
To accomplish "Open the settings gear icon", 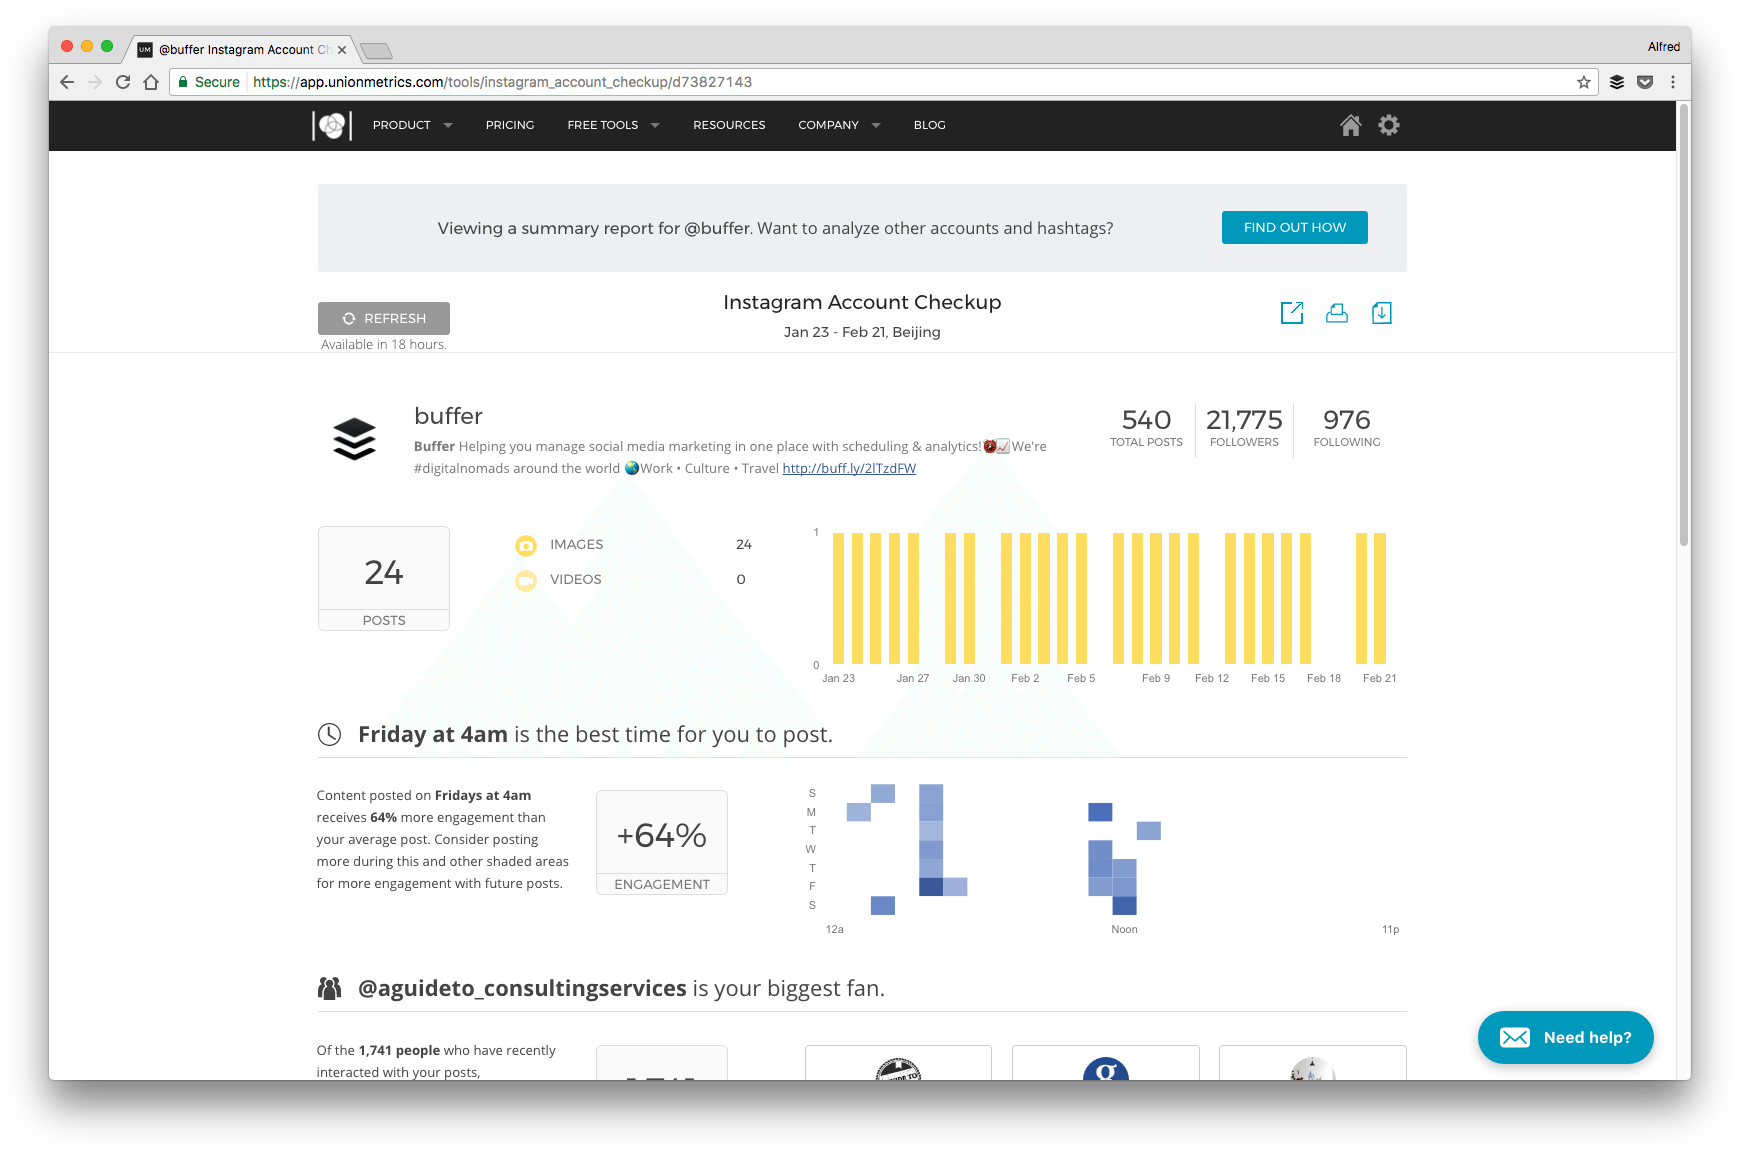I will tap(1389, 125).
